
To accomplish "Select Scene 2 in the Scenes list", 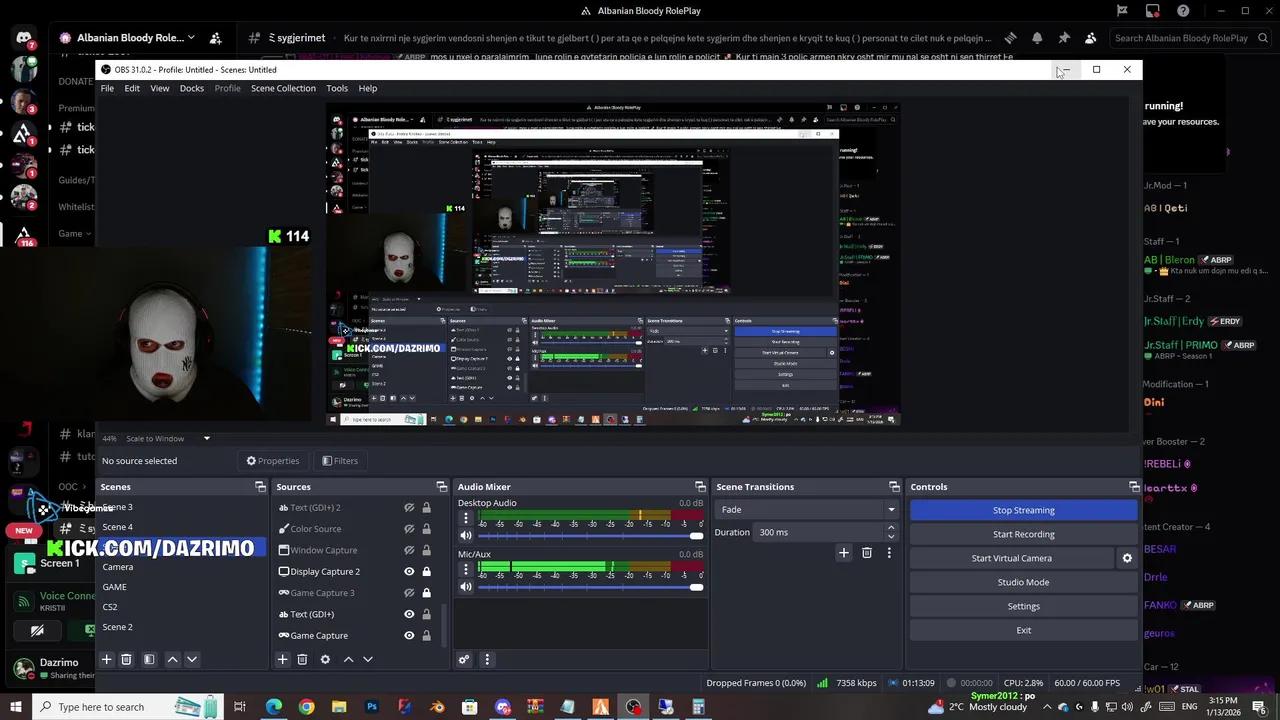I will (118, 626).
